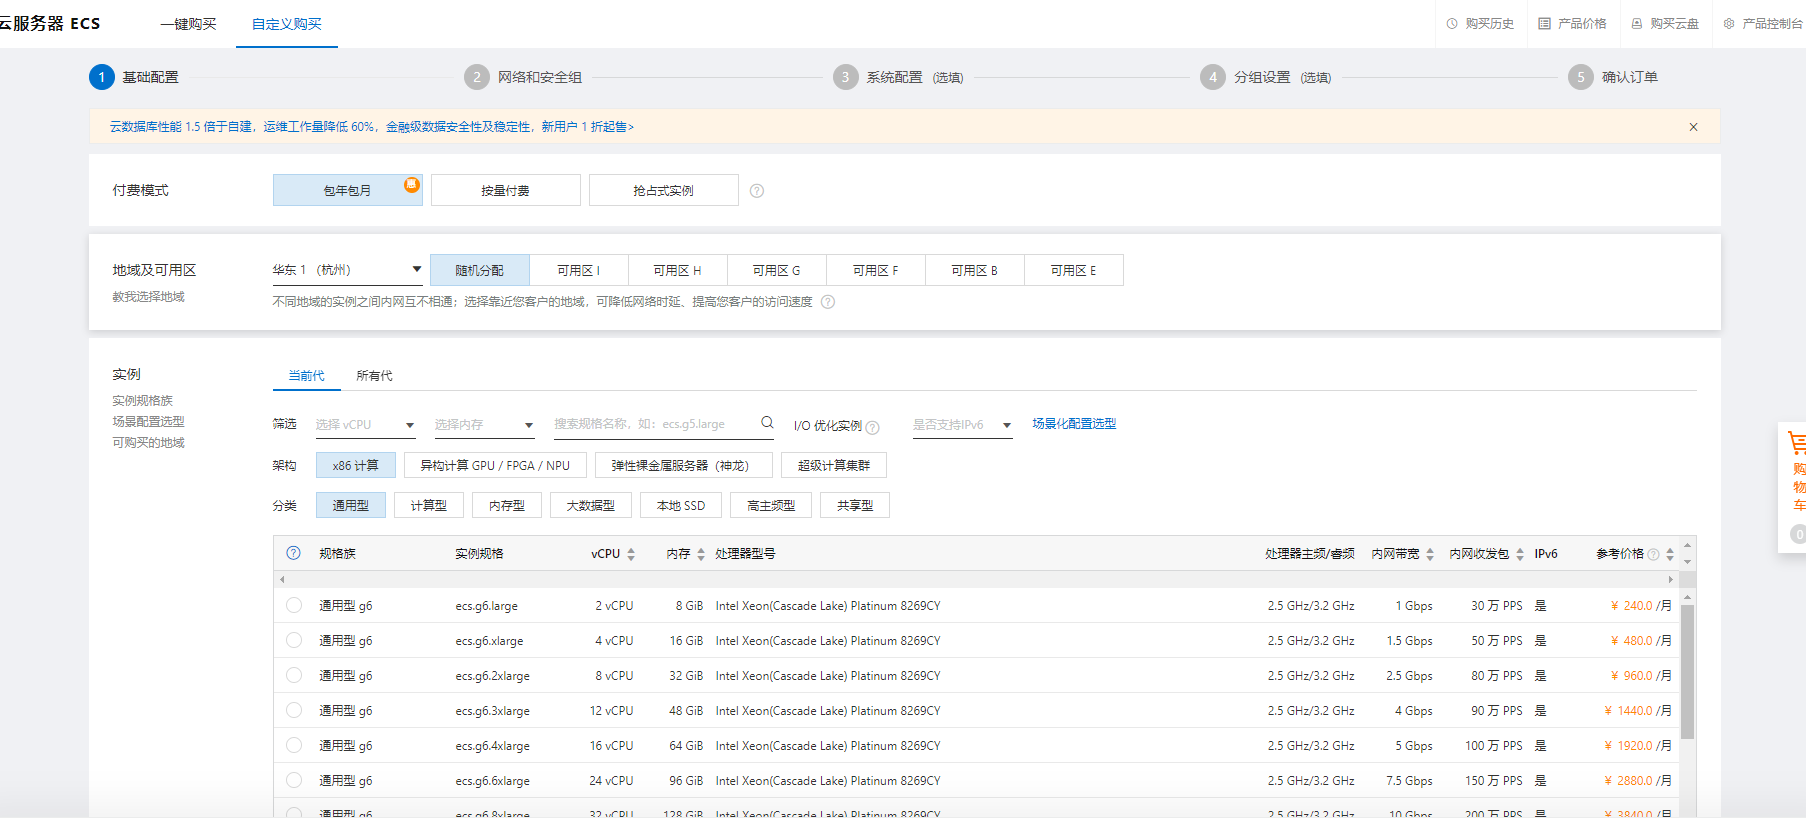Choose 抢占式实例 payment mode
Image resolution: width=1806 pixels, height=831 pixels.
pos(664,190)
